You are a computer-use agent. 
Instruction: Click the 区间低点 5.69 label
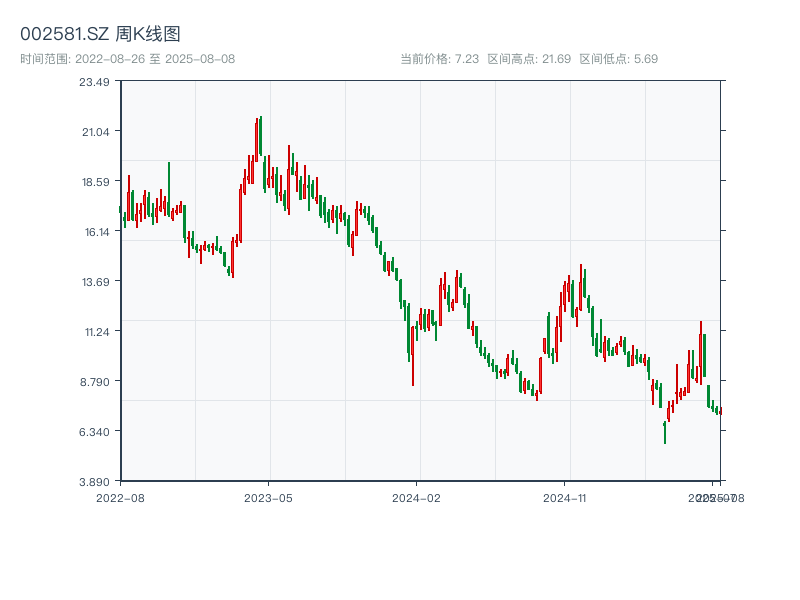[618, 59]
